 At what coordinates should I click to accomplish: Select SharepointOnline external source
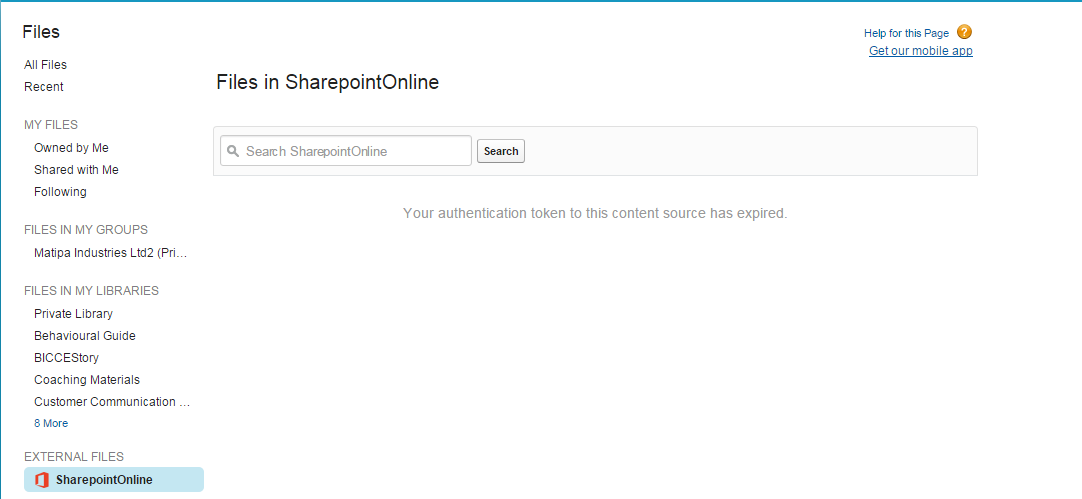pos(114,480)
